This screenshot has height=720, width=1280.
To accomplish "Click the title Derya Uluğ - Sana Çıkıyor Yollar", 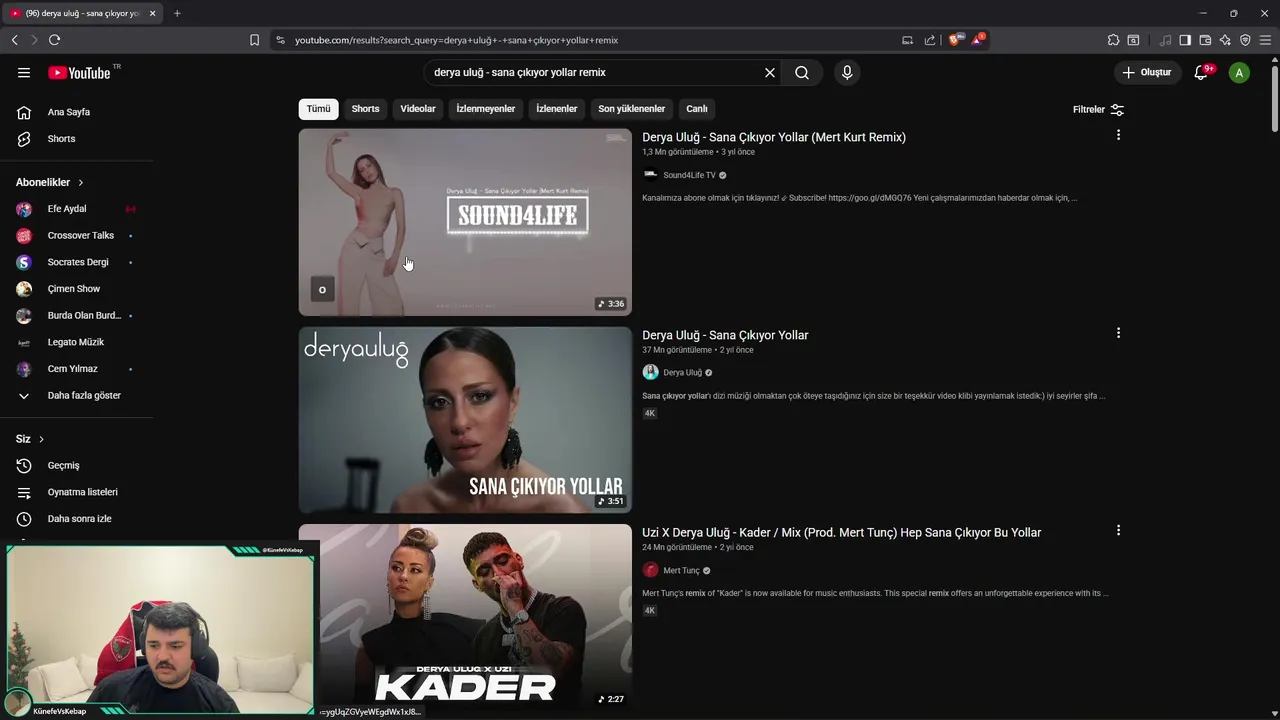I will tap(725, 335).
